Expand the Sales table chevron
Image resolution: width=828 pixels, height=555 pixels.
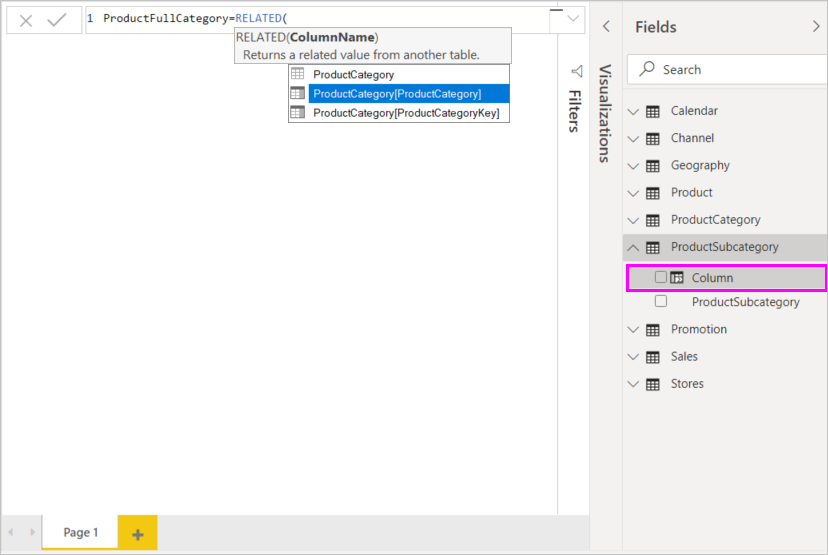point(633,357)
